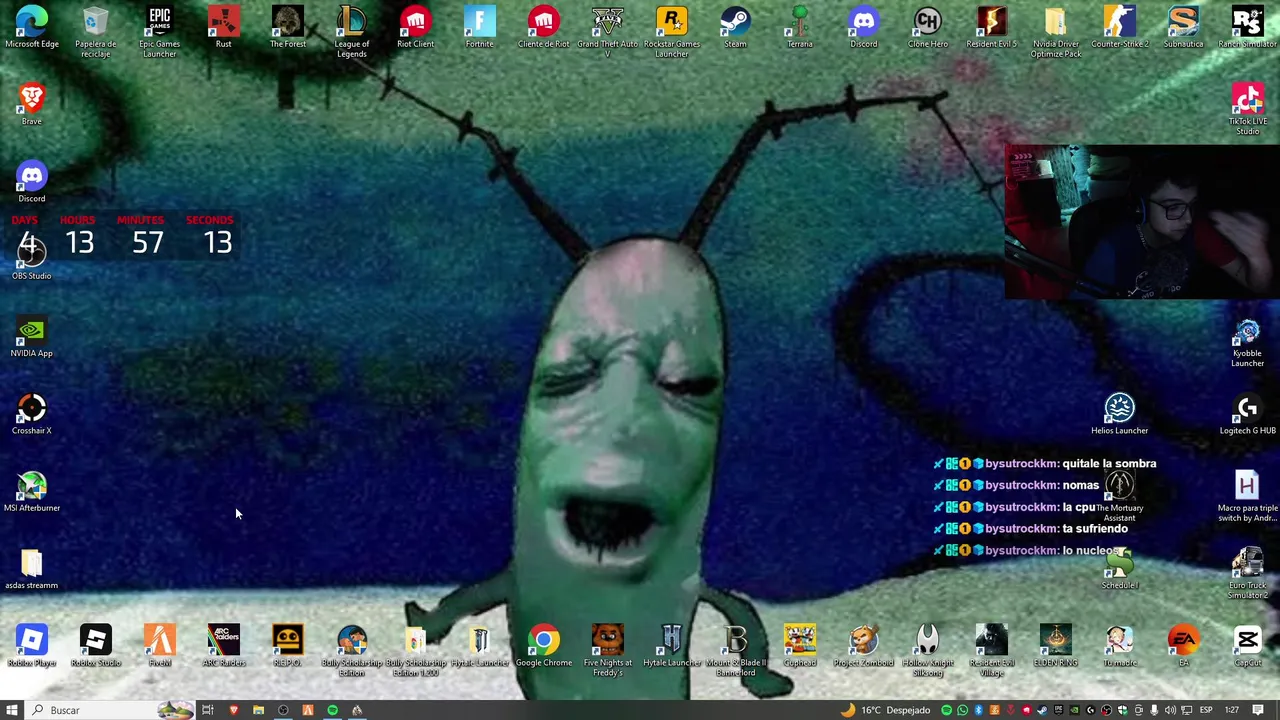Viewport: 1280px width, 720px height.
Task: Select Bully Scholarship Edition 1.200 folder
Action: point(415,650)
